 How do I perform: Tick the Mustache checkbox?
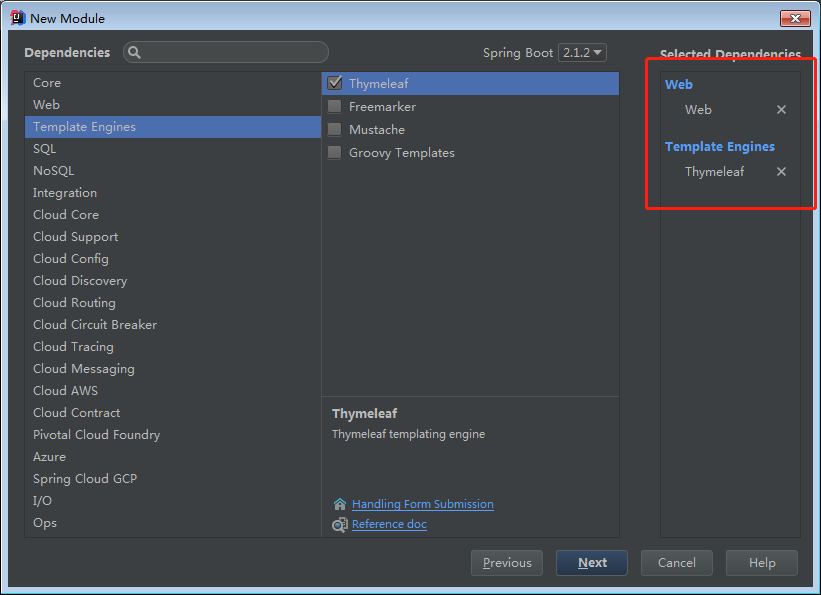point(335,130)
